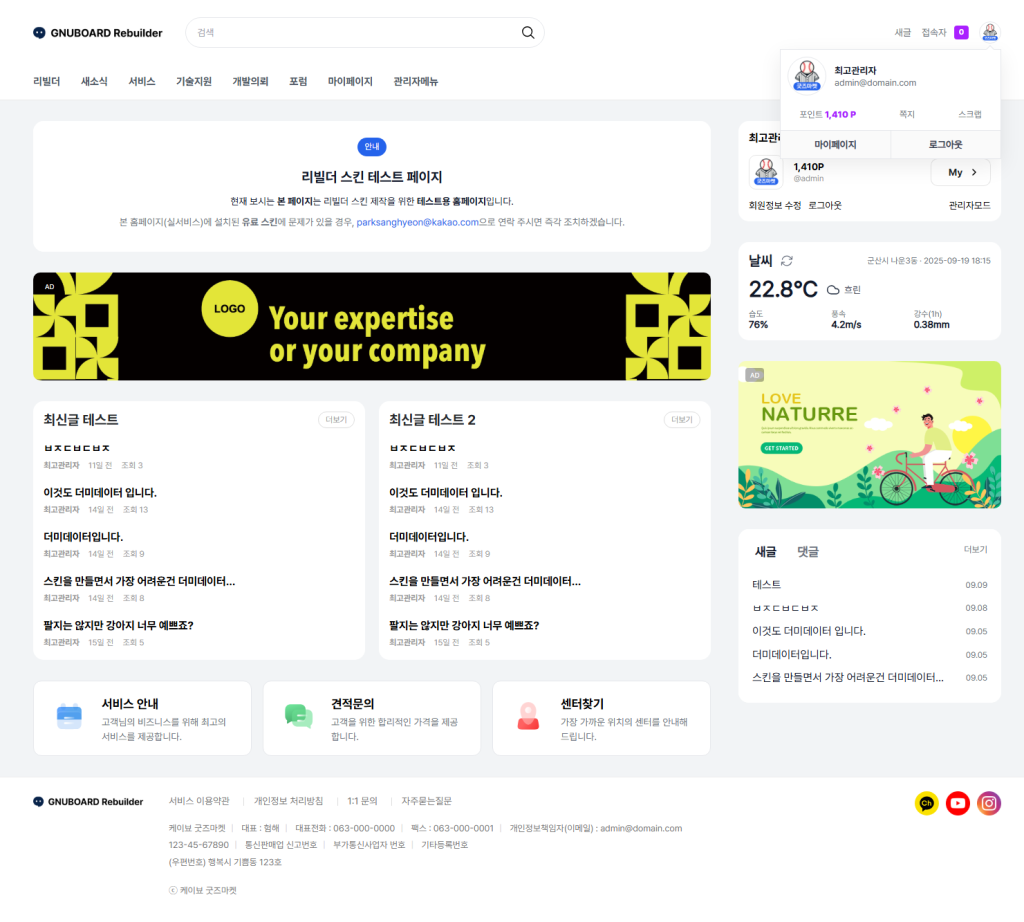The width and height of the screenshot is (1024, 922).
Task: Click the LOVE NATURRE ad banner
Action: click(x=869, y=435)
